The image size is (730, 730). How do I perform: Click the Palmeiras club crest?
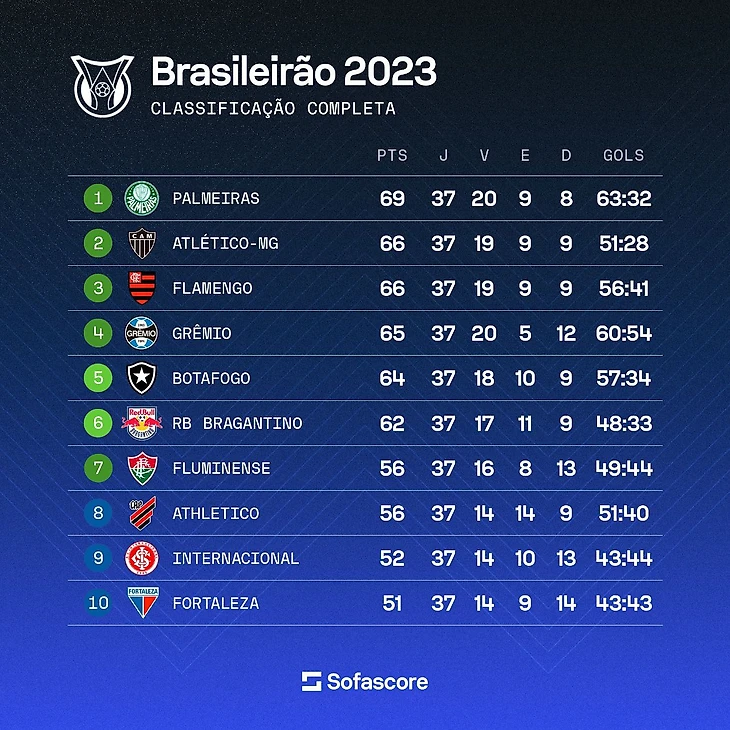click(140, 198)
